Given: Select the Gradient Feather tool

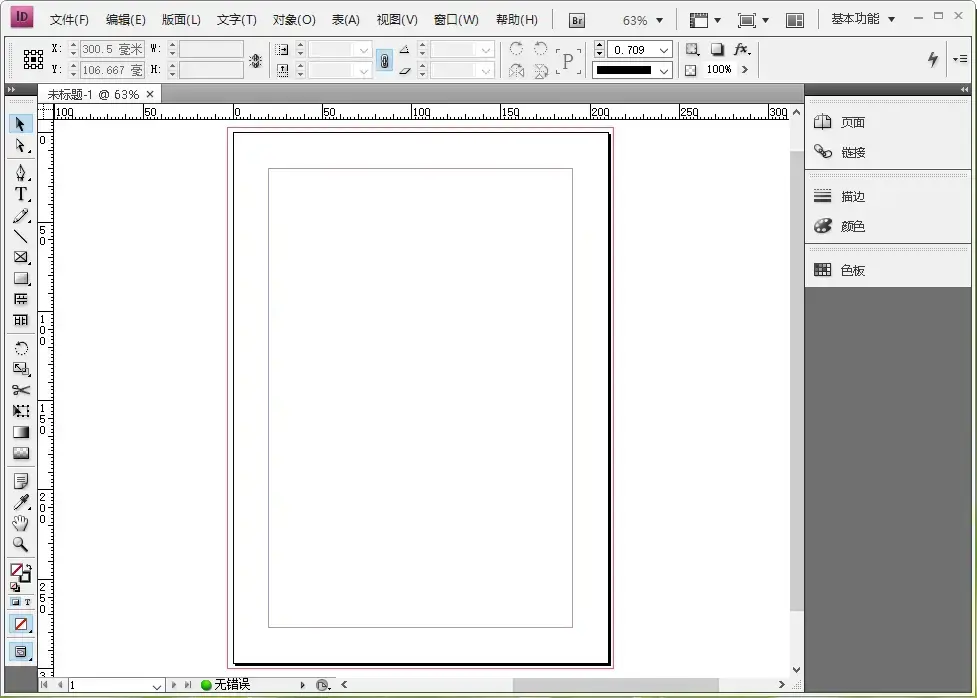Looking at the screenshot, I should point(21,453).
